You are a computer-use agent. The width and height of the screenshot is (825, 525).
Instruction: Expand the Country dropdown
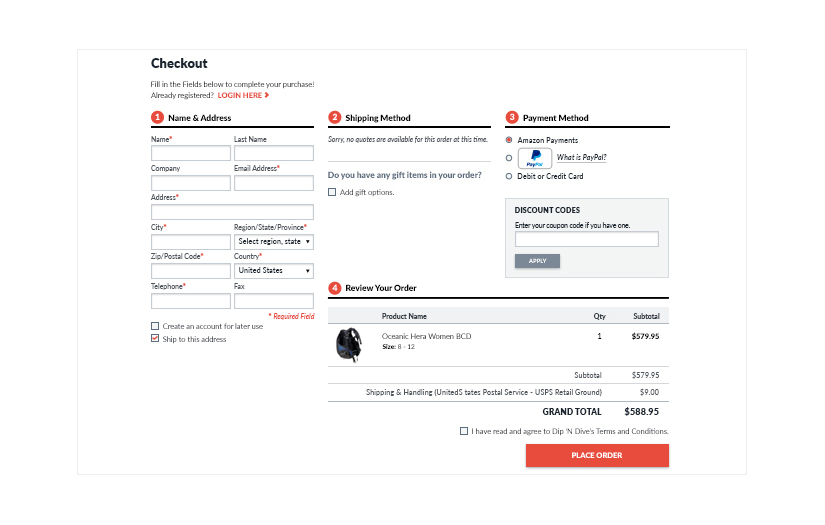[273, 271]
